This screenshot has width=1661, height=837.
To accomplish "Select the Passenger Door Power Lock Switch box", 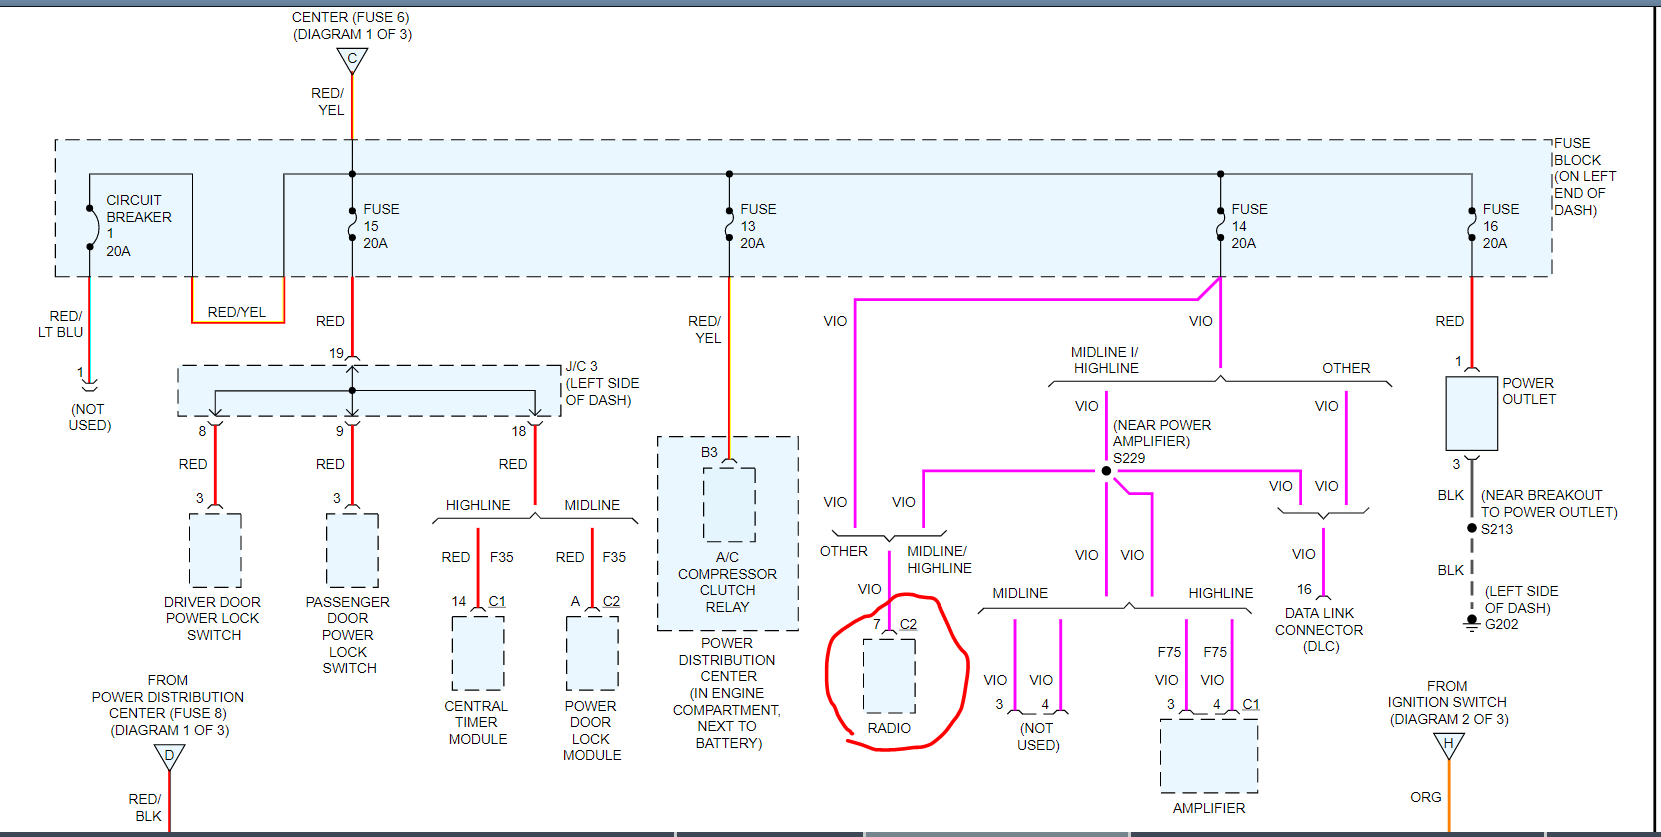I will pyautogui.click(x=352, y=550).
